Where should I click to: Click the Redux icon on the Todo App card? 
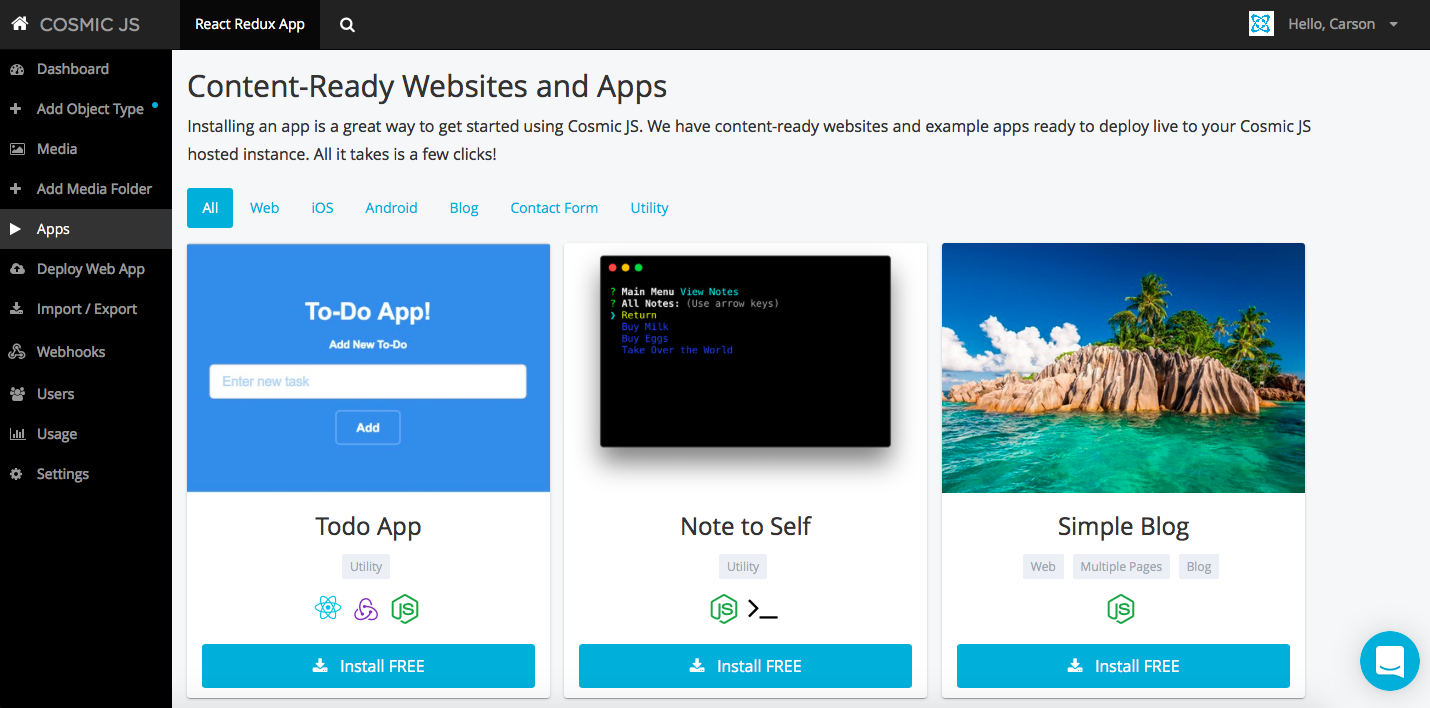click(x=366, y=608)
